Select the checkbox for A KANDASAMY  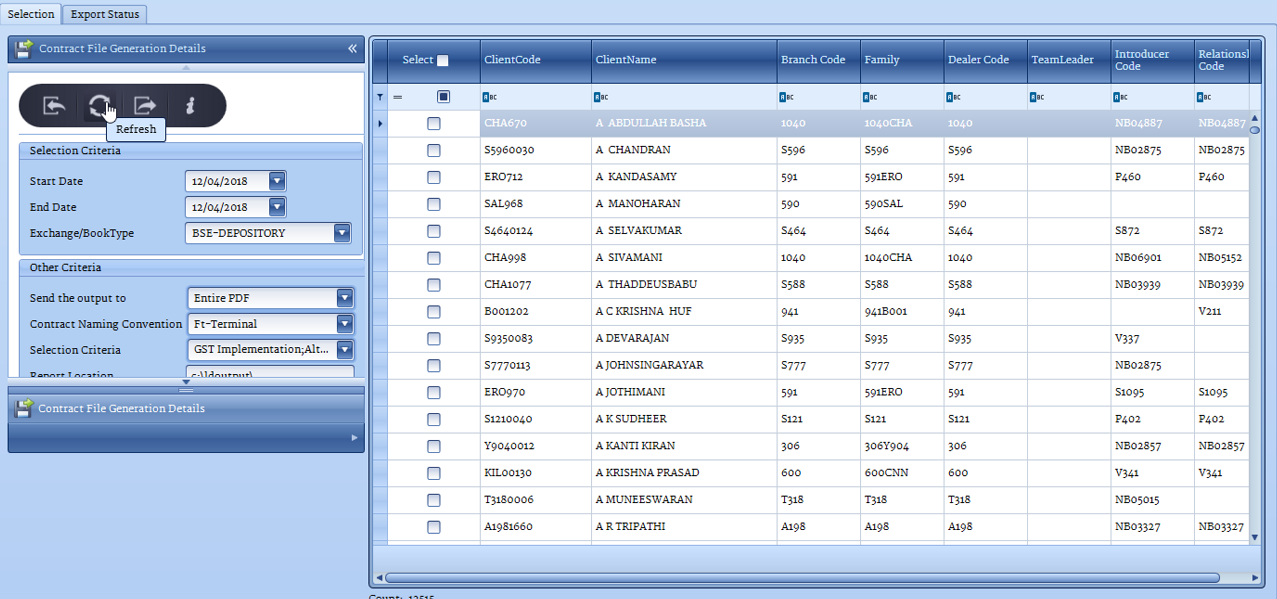click(434, 177)
